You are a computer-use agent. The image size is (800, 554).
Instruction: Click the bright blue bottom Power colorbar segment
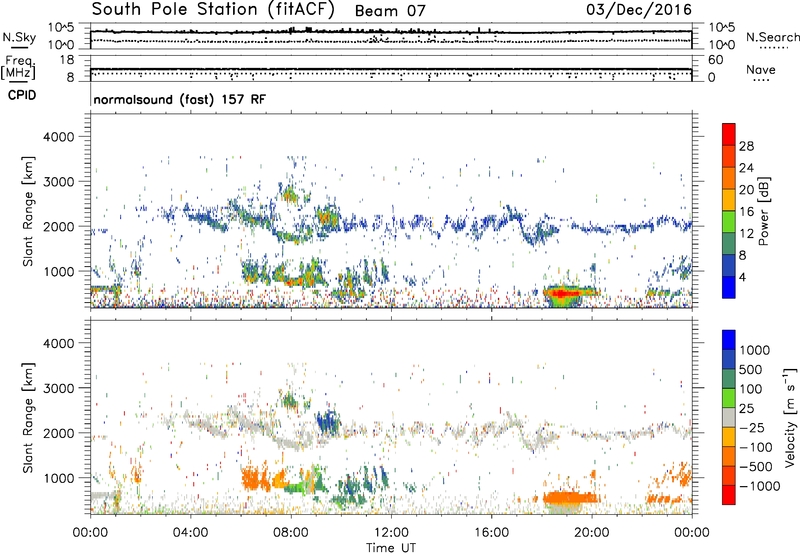(729, 287)
